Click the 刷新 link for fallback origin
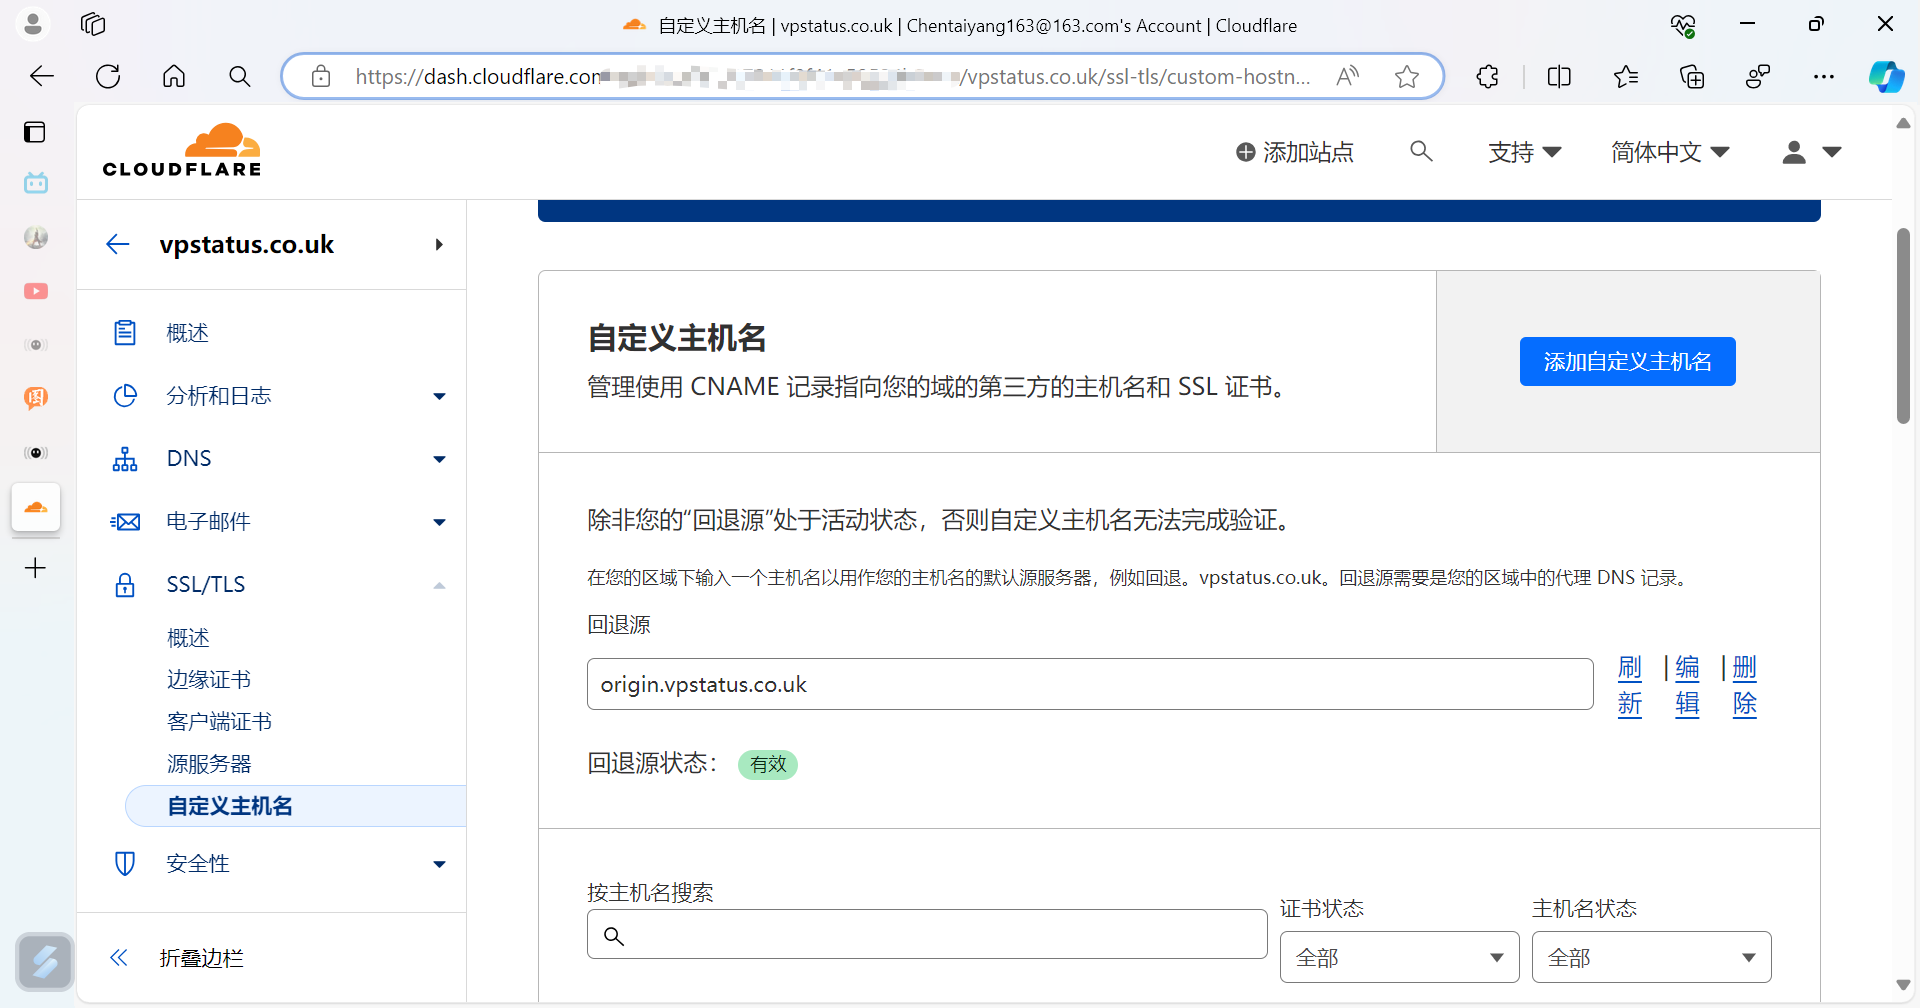The height and width of the screenshot is (1008, 1920). point(1630,686)
